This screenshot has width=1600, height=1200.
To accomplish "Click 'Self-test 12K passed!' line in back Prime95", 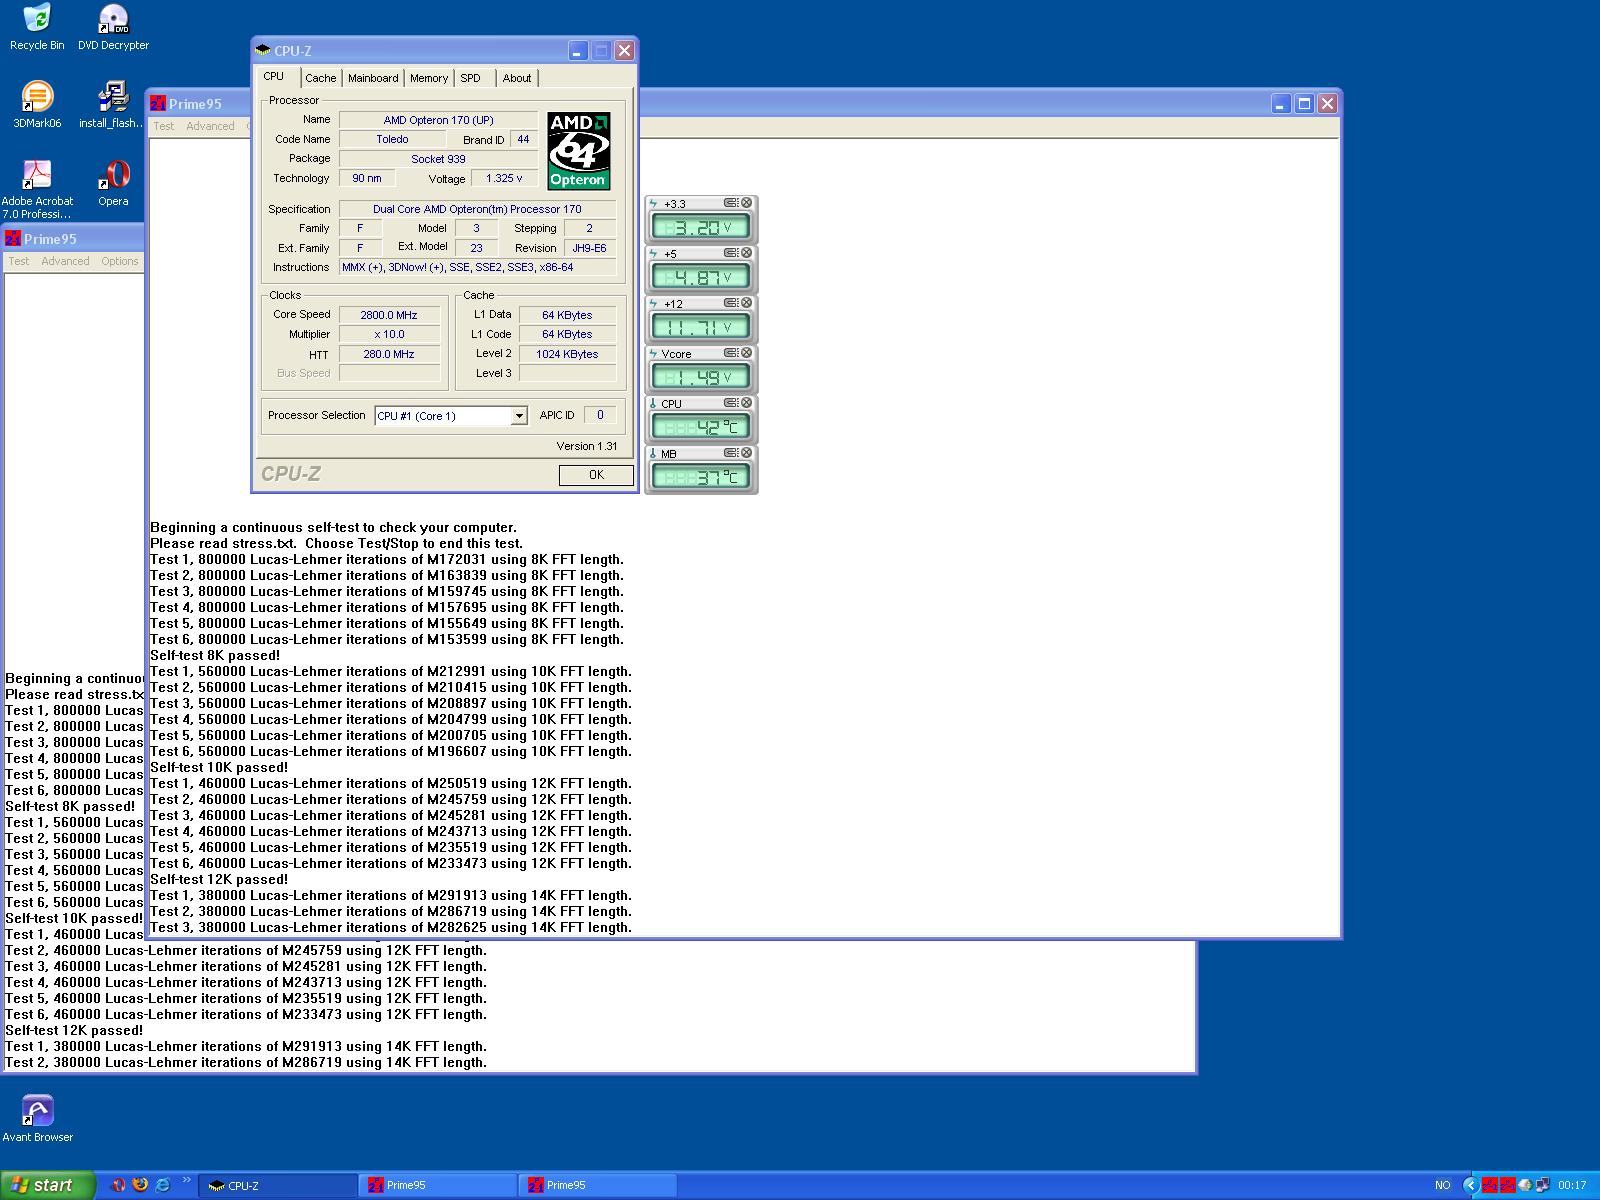I will [74, 1030].
